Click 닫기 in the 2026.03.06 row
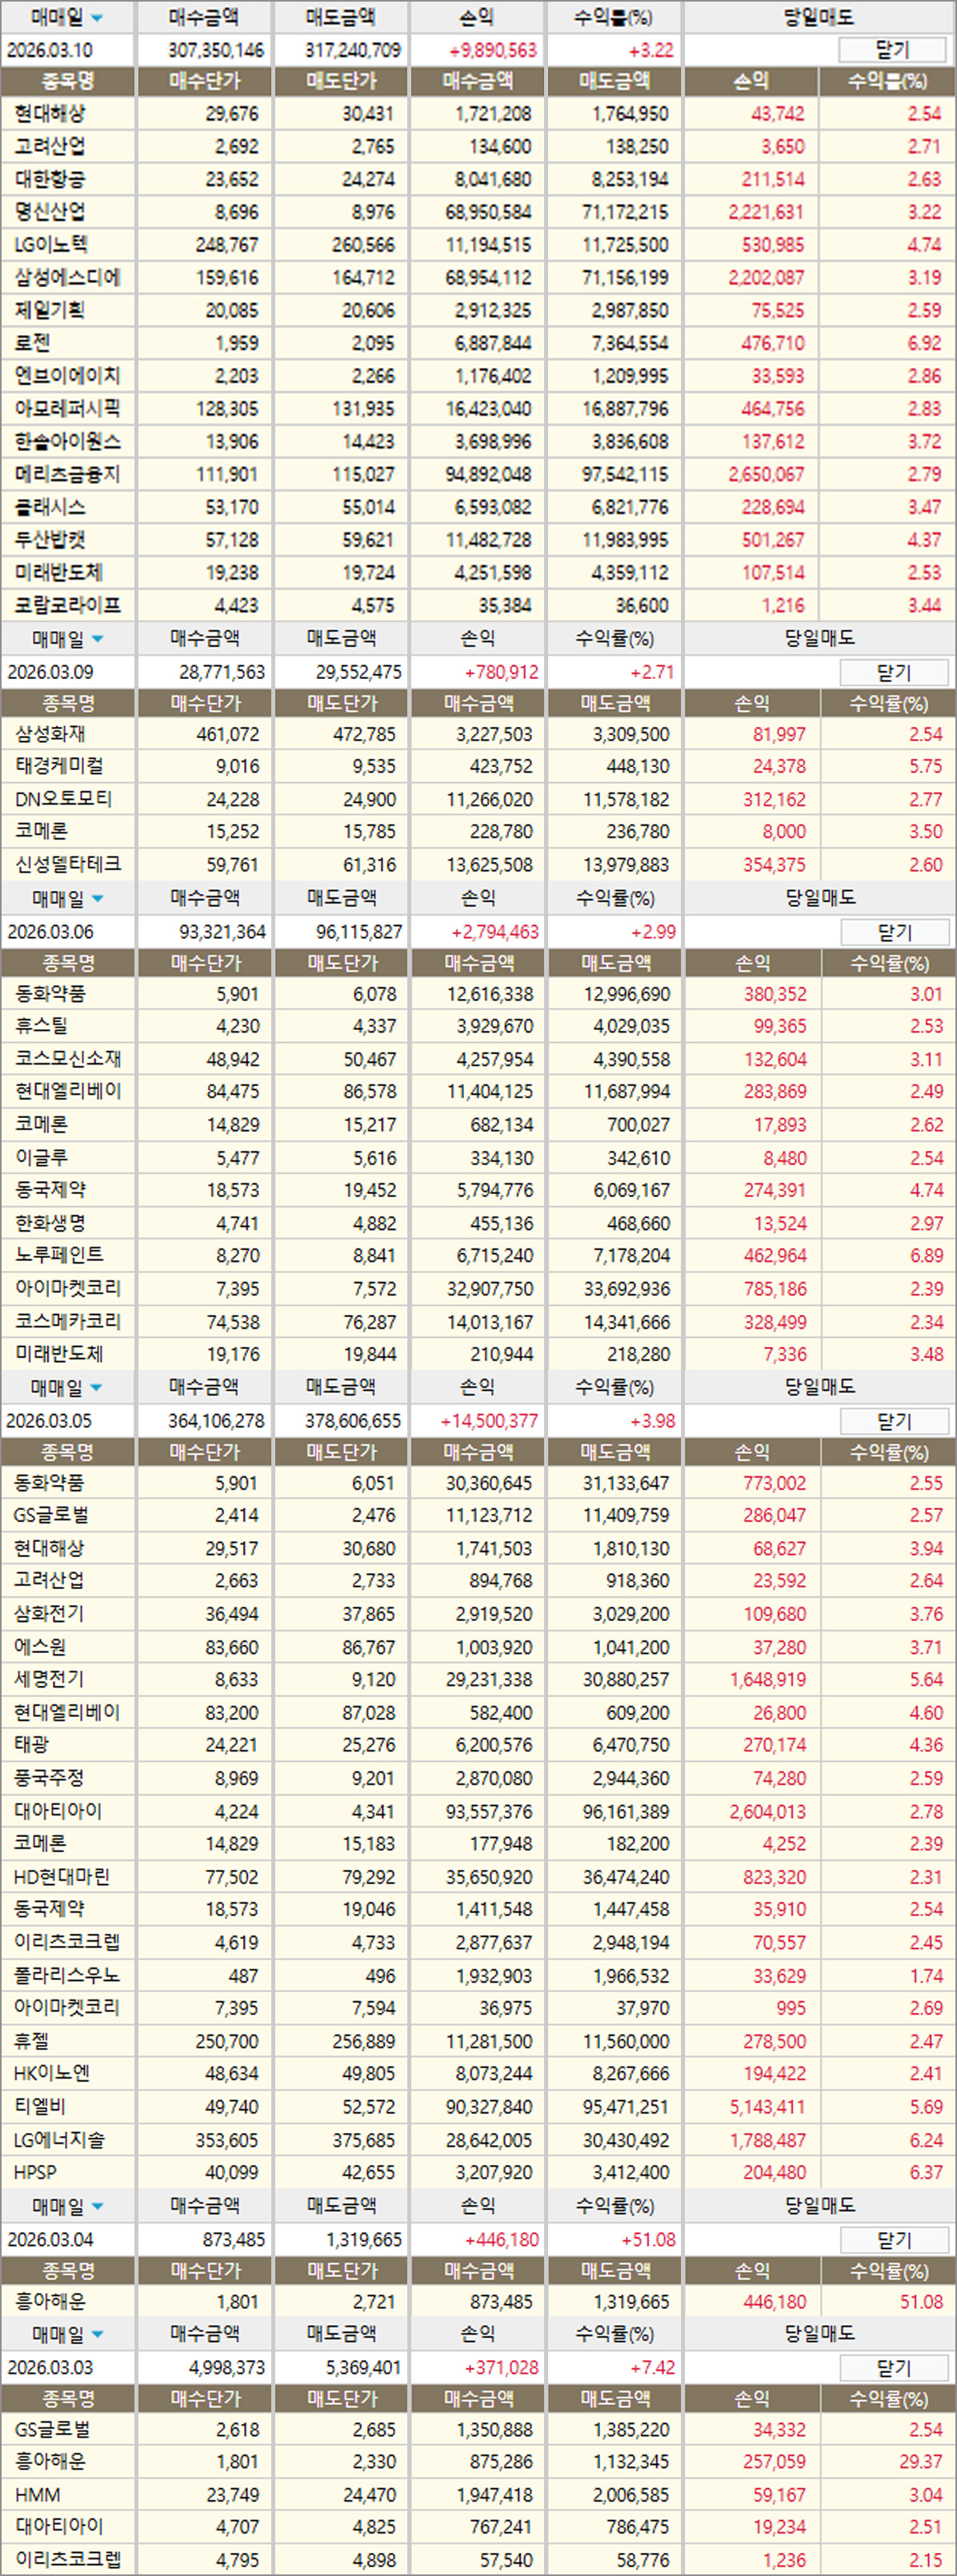Screen dimensions: 957x2576 click(x=893, y=932)
